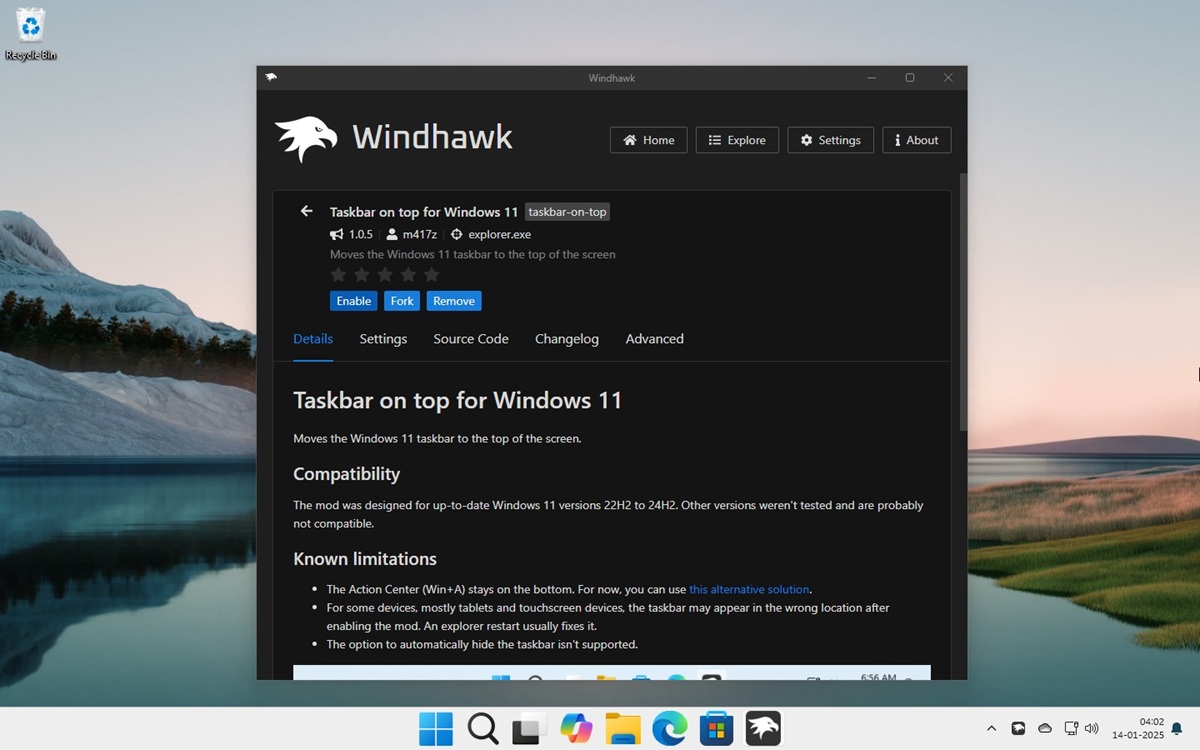1200x750 pixels.
Task: Expand hidden icons in the system tray
Action: coord(990,728)
